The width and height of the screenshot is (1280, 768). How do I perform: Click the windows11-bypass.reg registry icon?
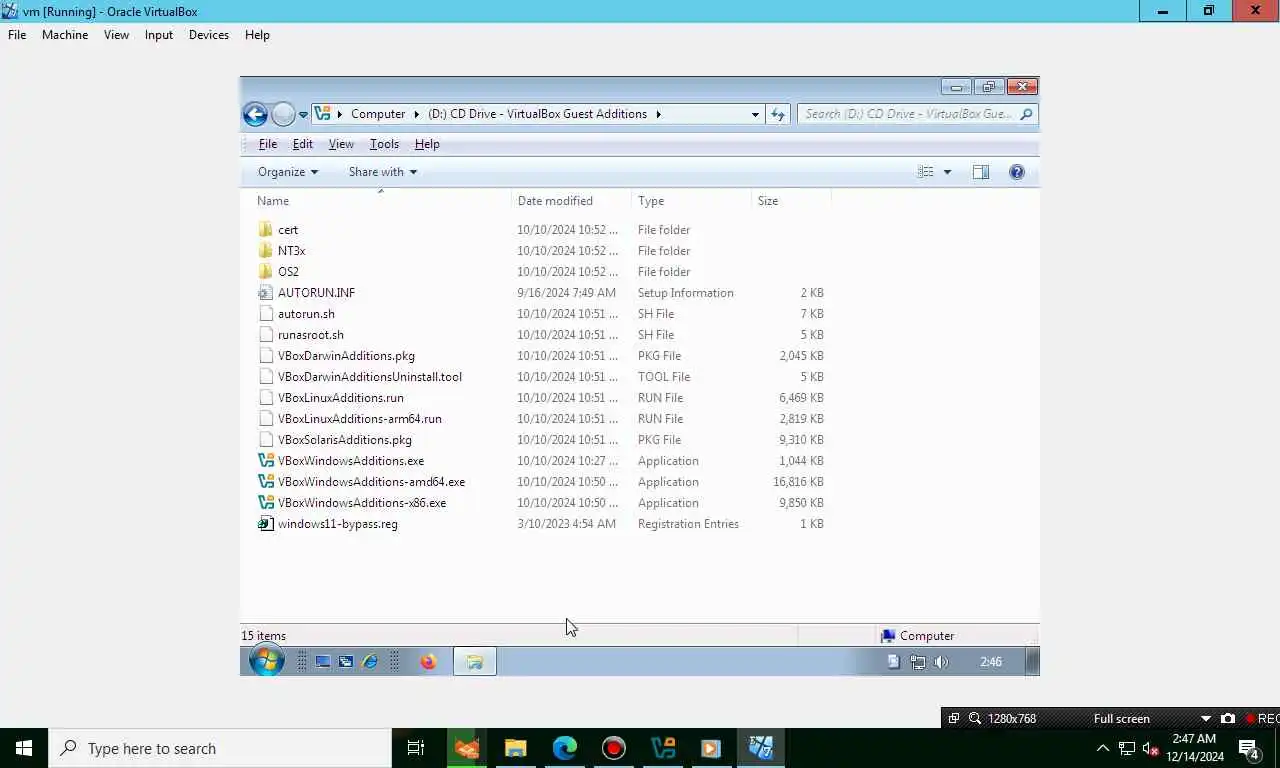265,524
